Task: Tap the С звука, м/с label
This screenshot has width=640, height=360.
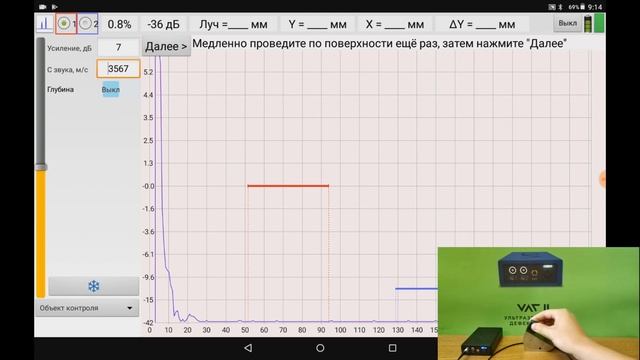Action: [67, 70]
